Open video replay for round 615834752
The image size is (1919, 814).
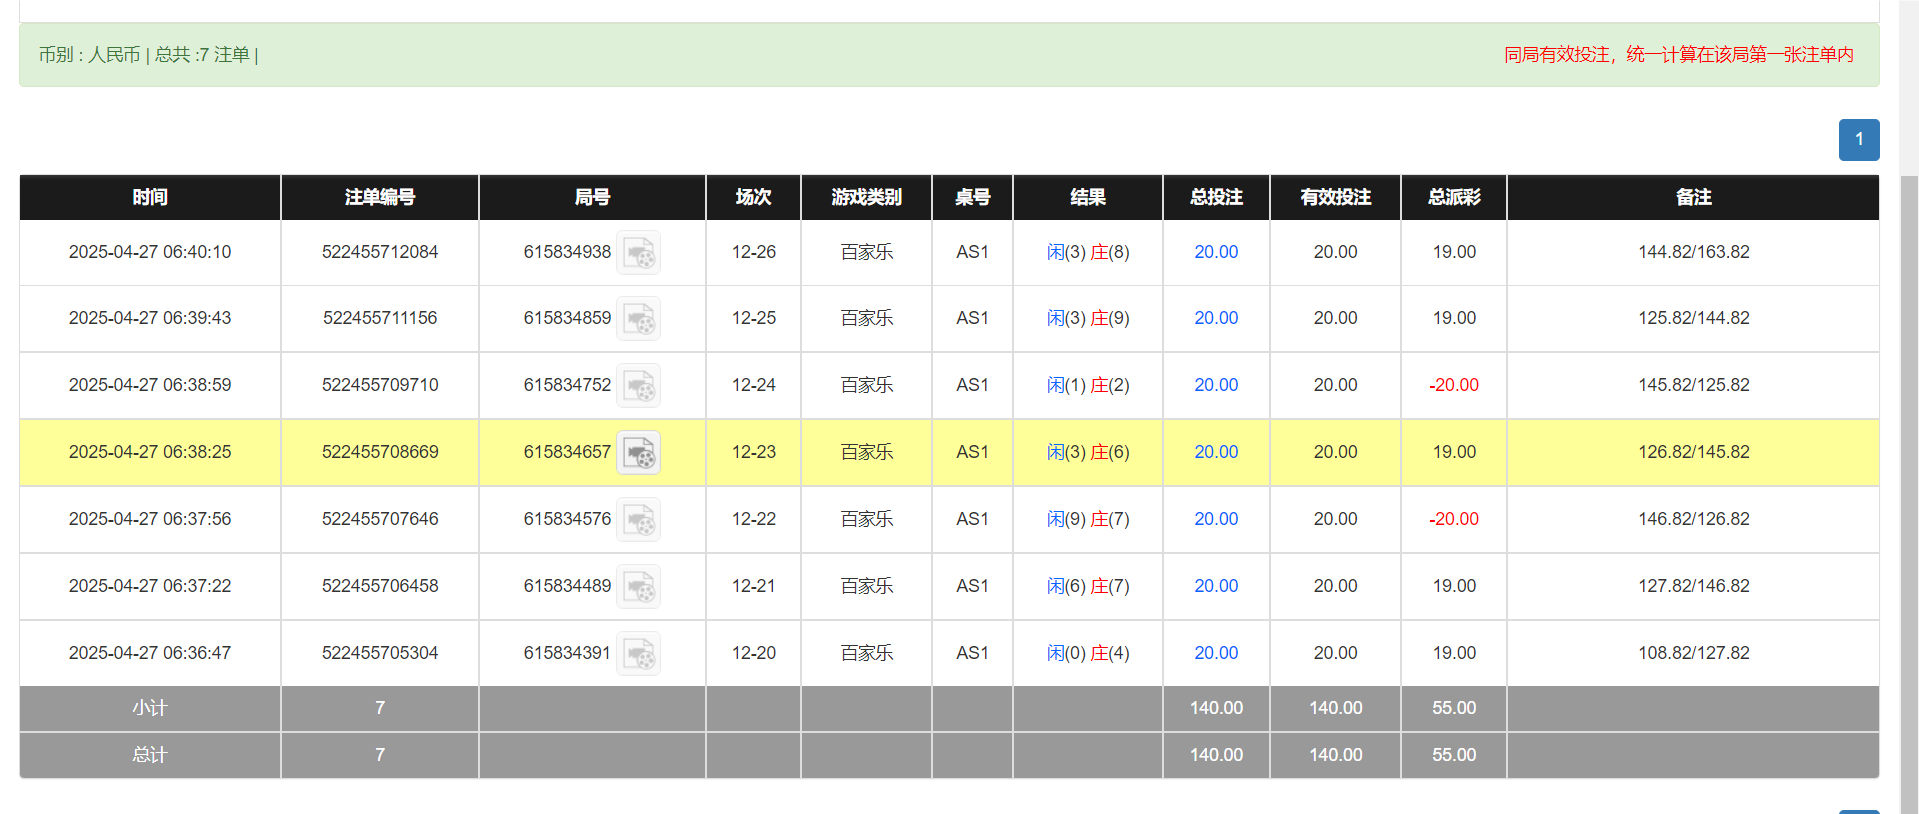pos(638,386)
